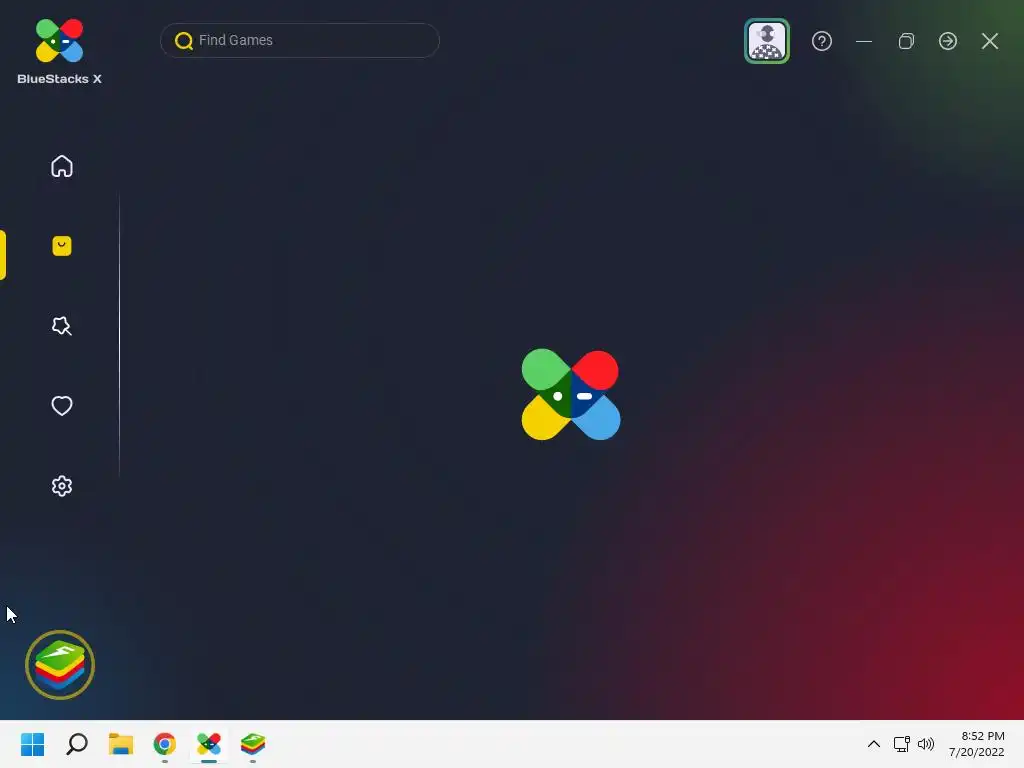
Task: Open Google Chrome from taskbar
Action: point(165,744)
